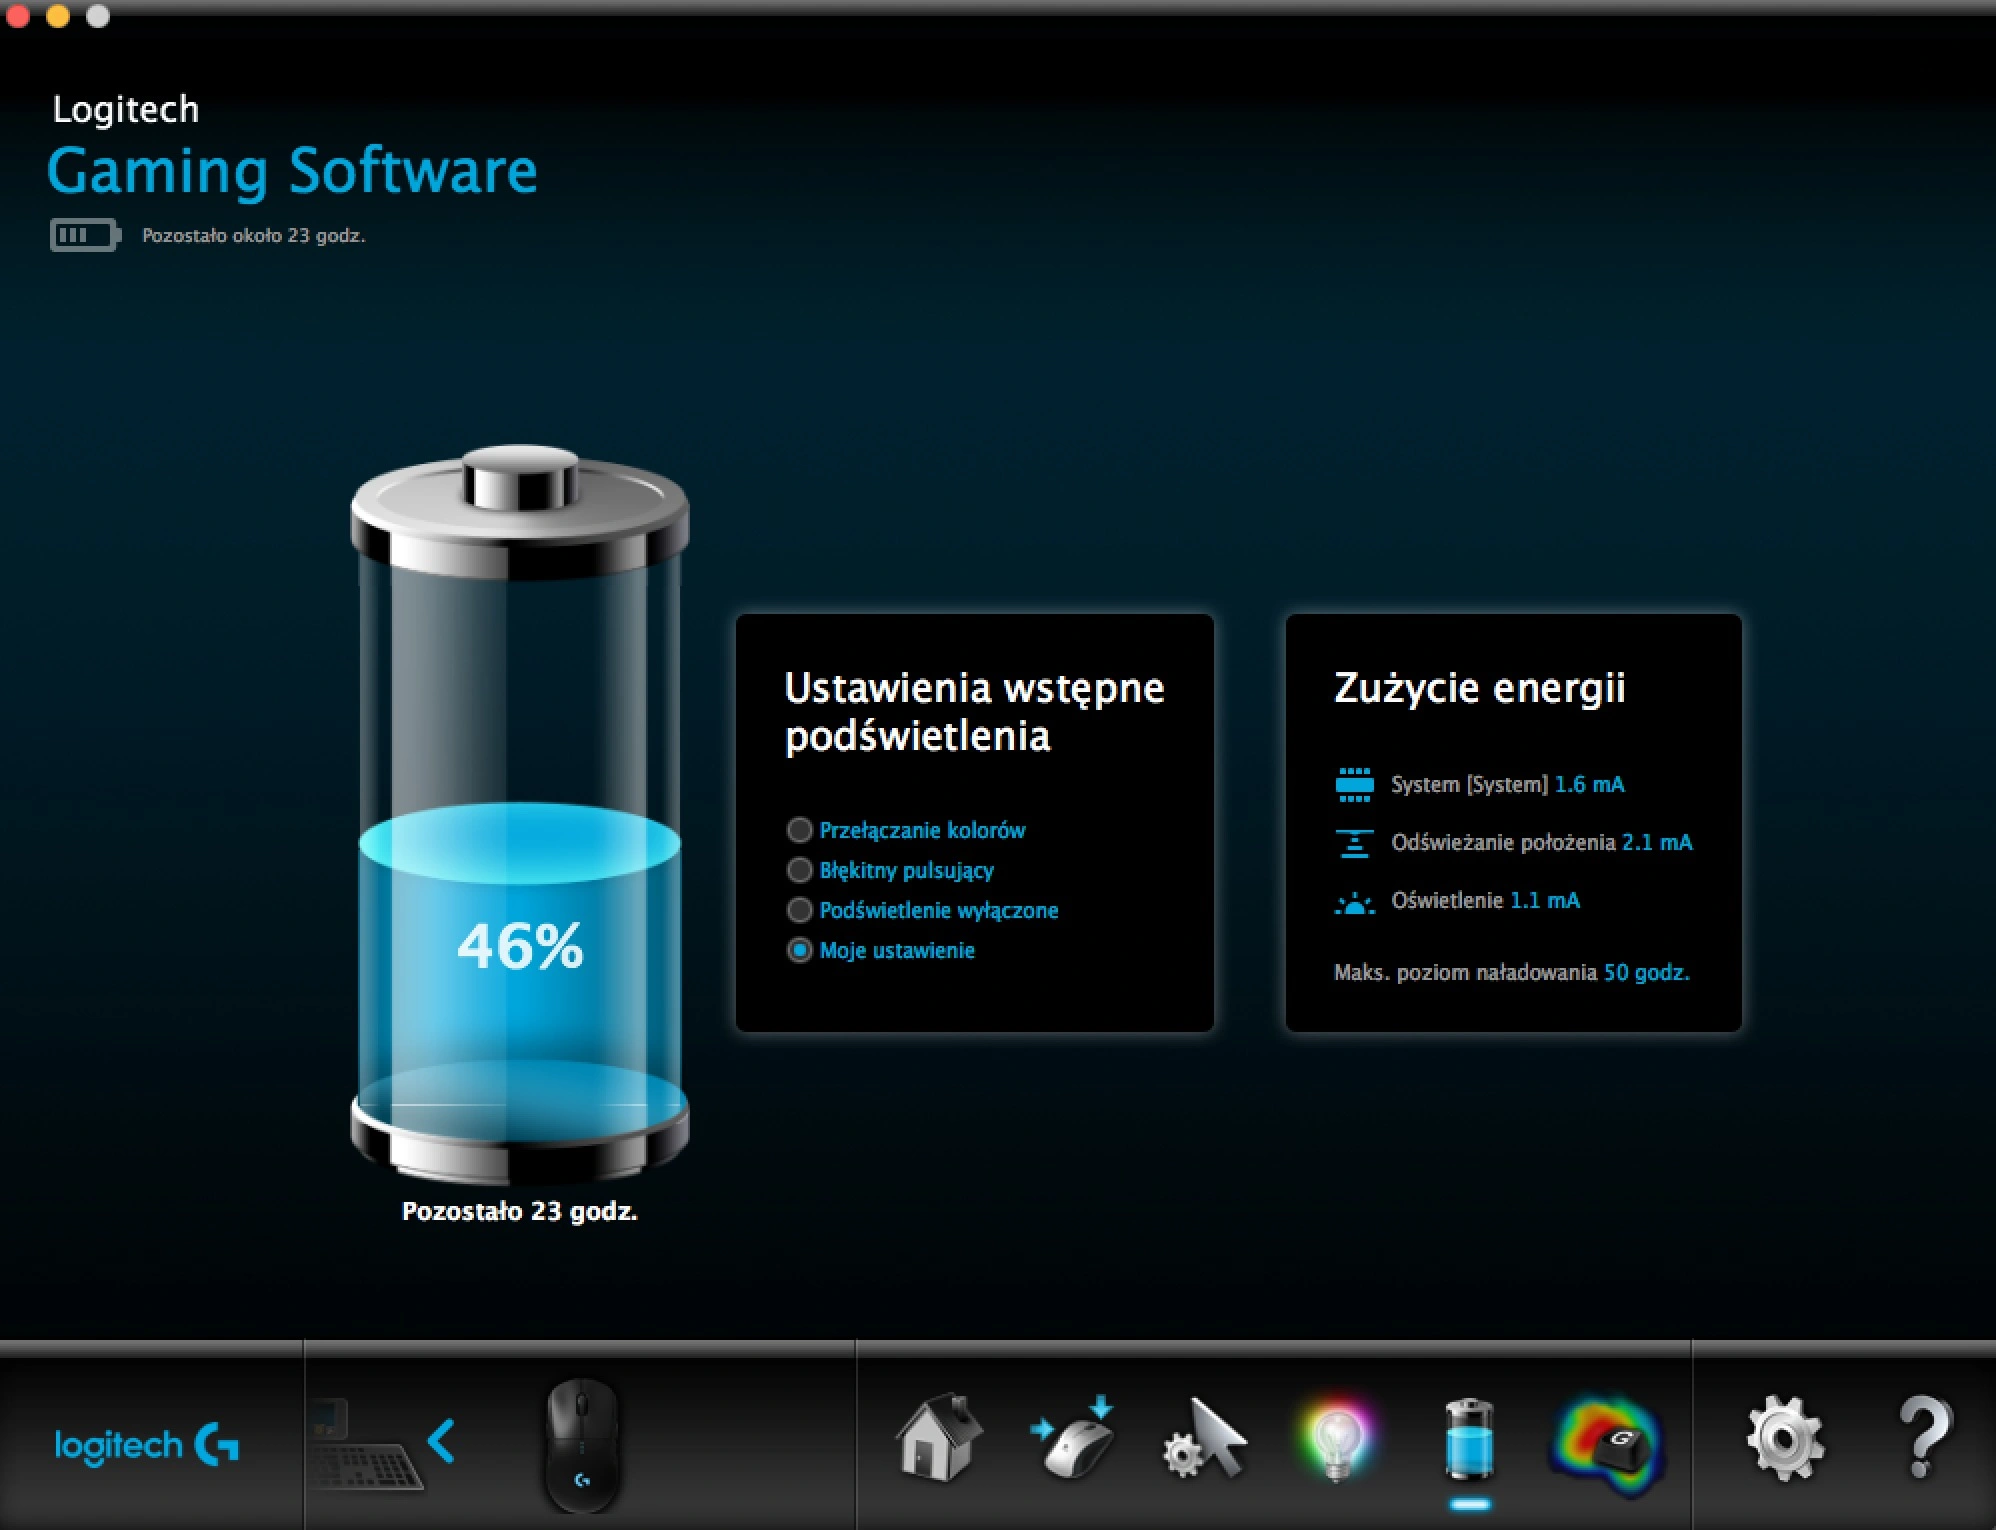This screenshot has height=1530, width=1996.
Task: Select the Błękitny pulsujący radio option
Action: (890, 870)
